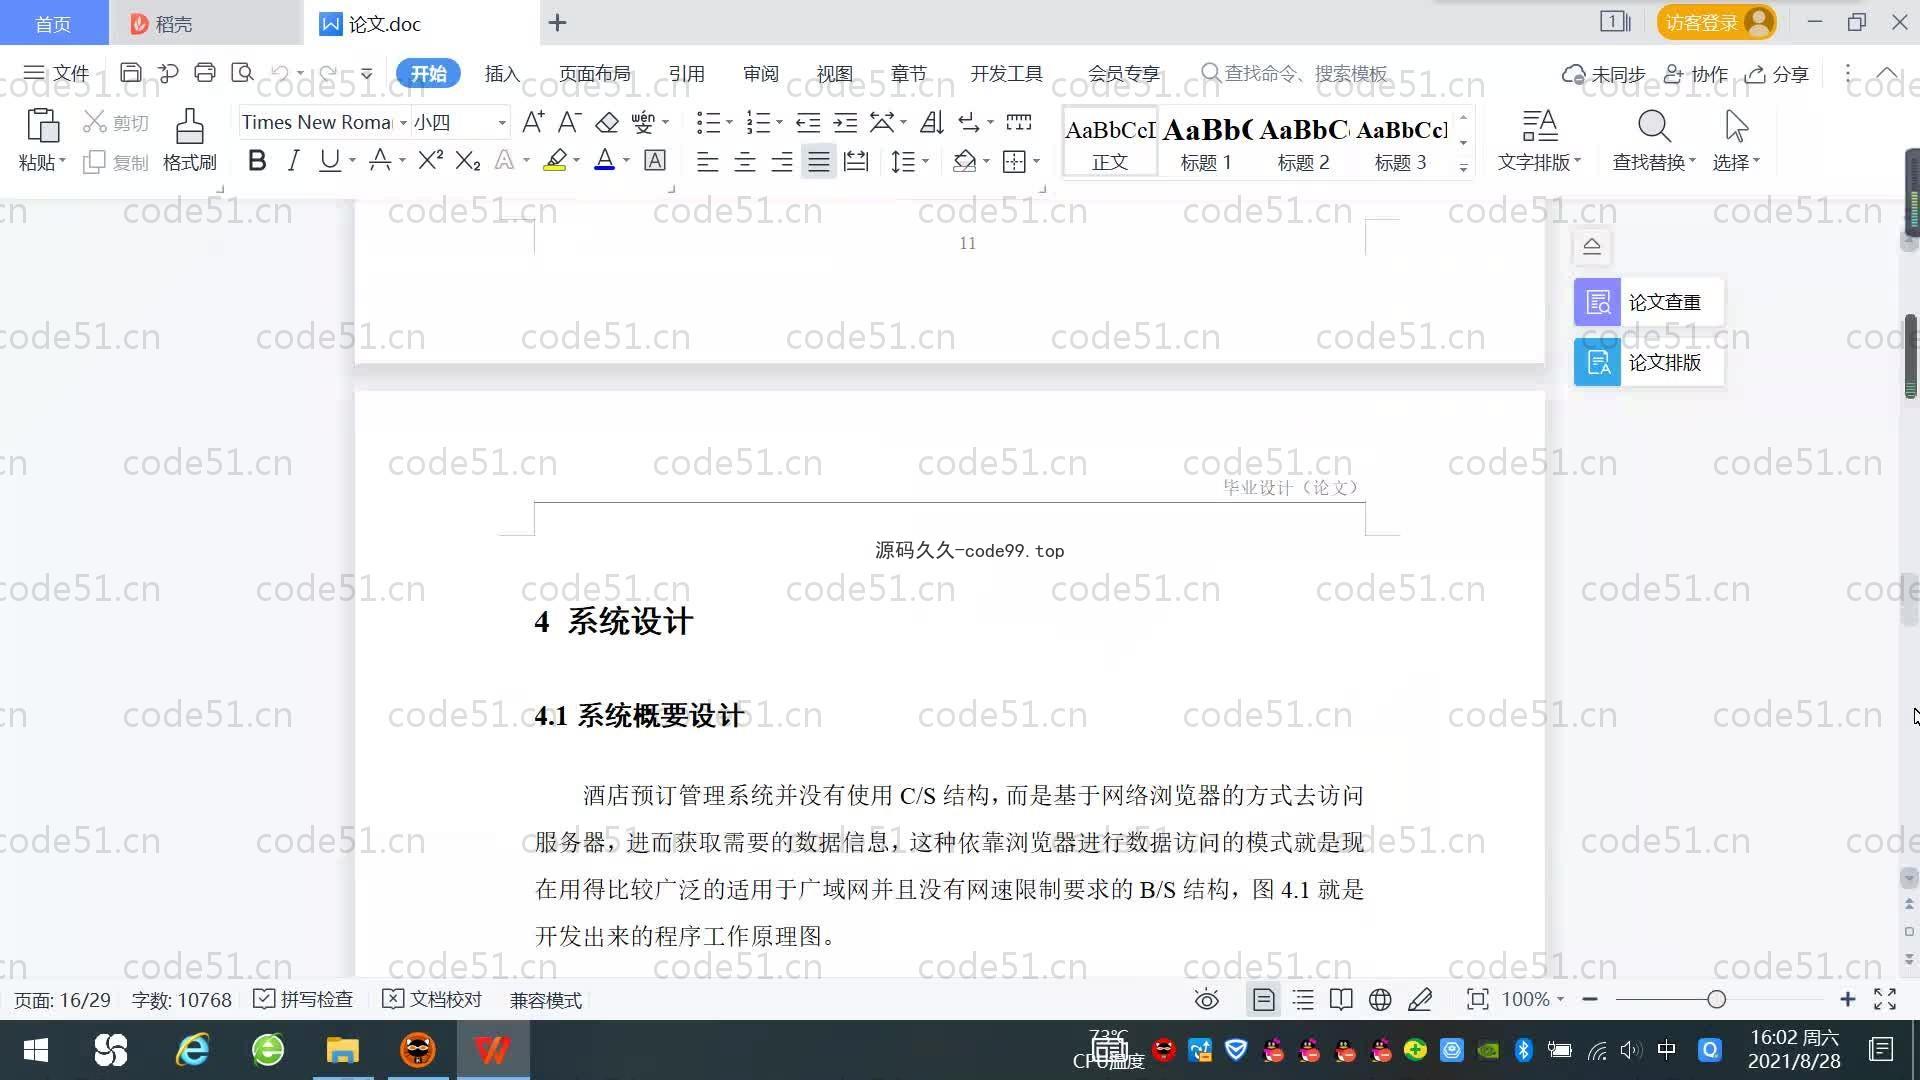
Task: Toggle 文档校对 document proofreading
Action: tap(432, 999)
